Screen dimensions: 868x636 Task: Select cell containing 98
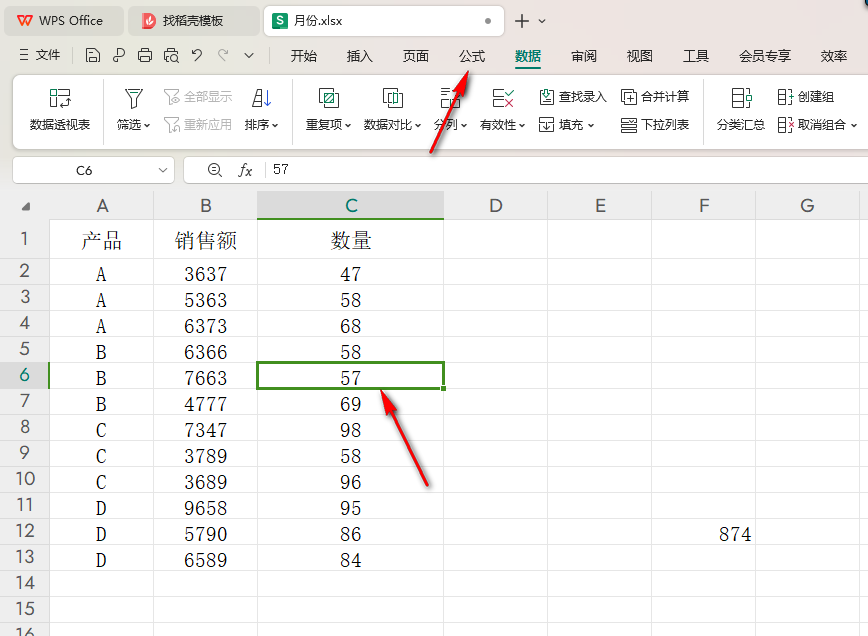pyautogui.click(x=350, y=430)
